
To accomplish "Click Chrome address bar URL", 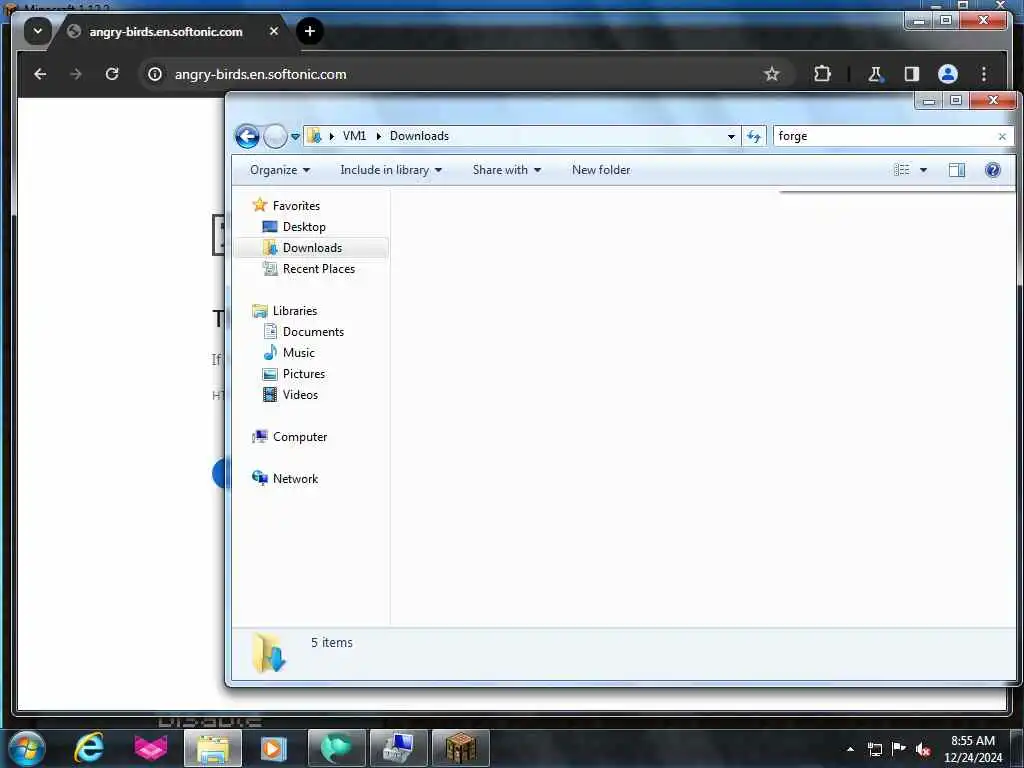I will coord(260,74).
